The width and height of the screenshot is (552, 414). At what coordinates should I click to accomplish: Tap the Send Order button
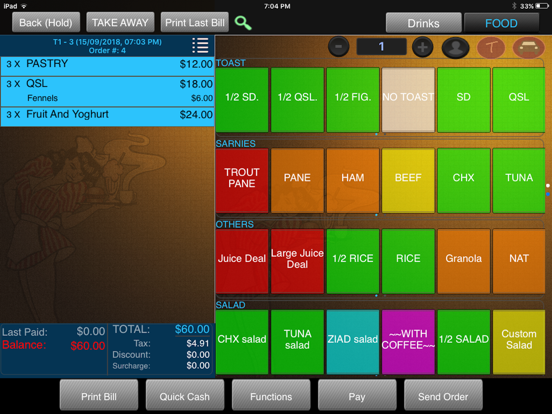click(x=443, y=396)
